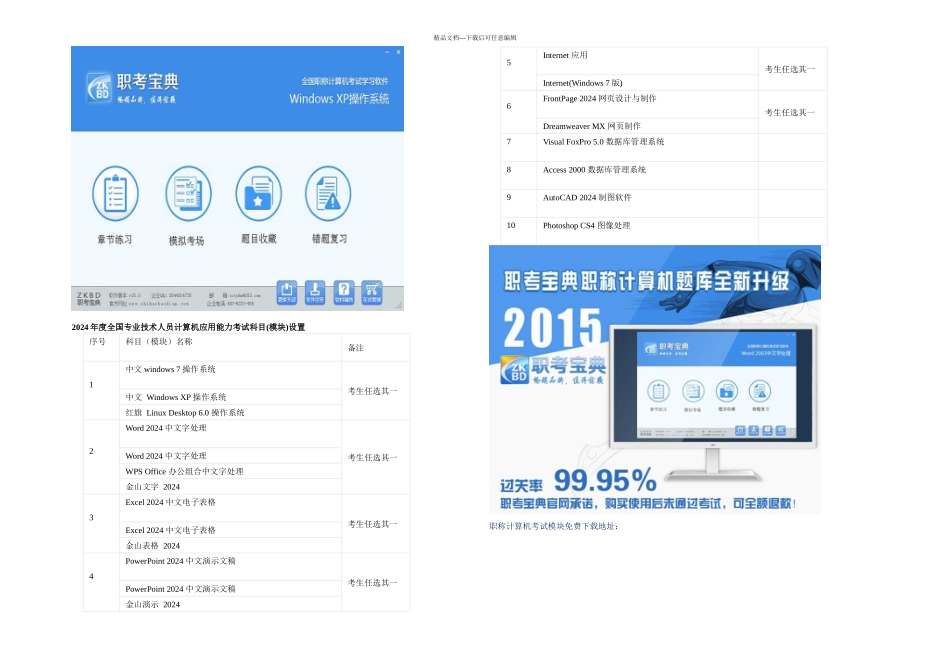Click the 模拟考场 label text
Image resolution: width=950 pixels, height=672 pixels.
[x=186, y=241]
